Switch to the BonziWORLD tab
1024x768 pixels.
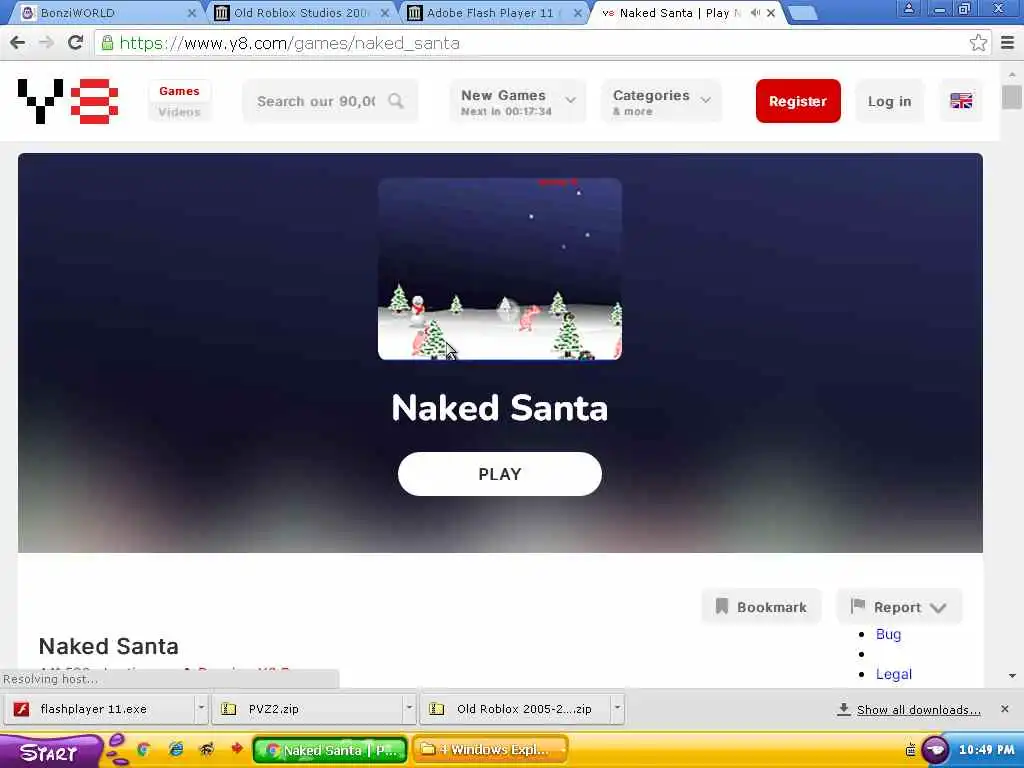(x=104, y=12)
